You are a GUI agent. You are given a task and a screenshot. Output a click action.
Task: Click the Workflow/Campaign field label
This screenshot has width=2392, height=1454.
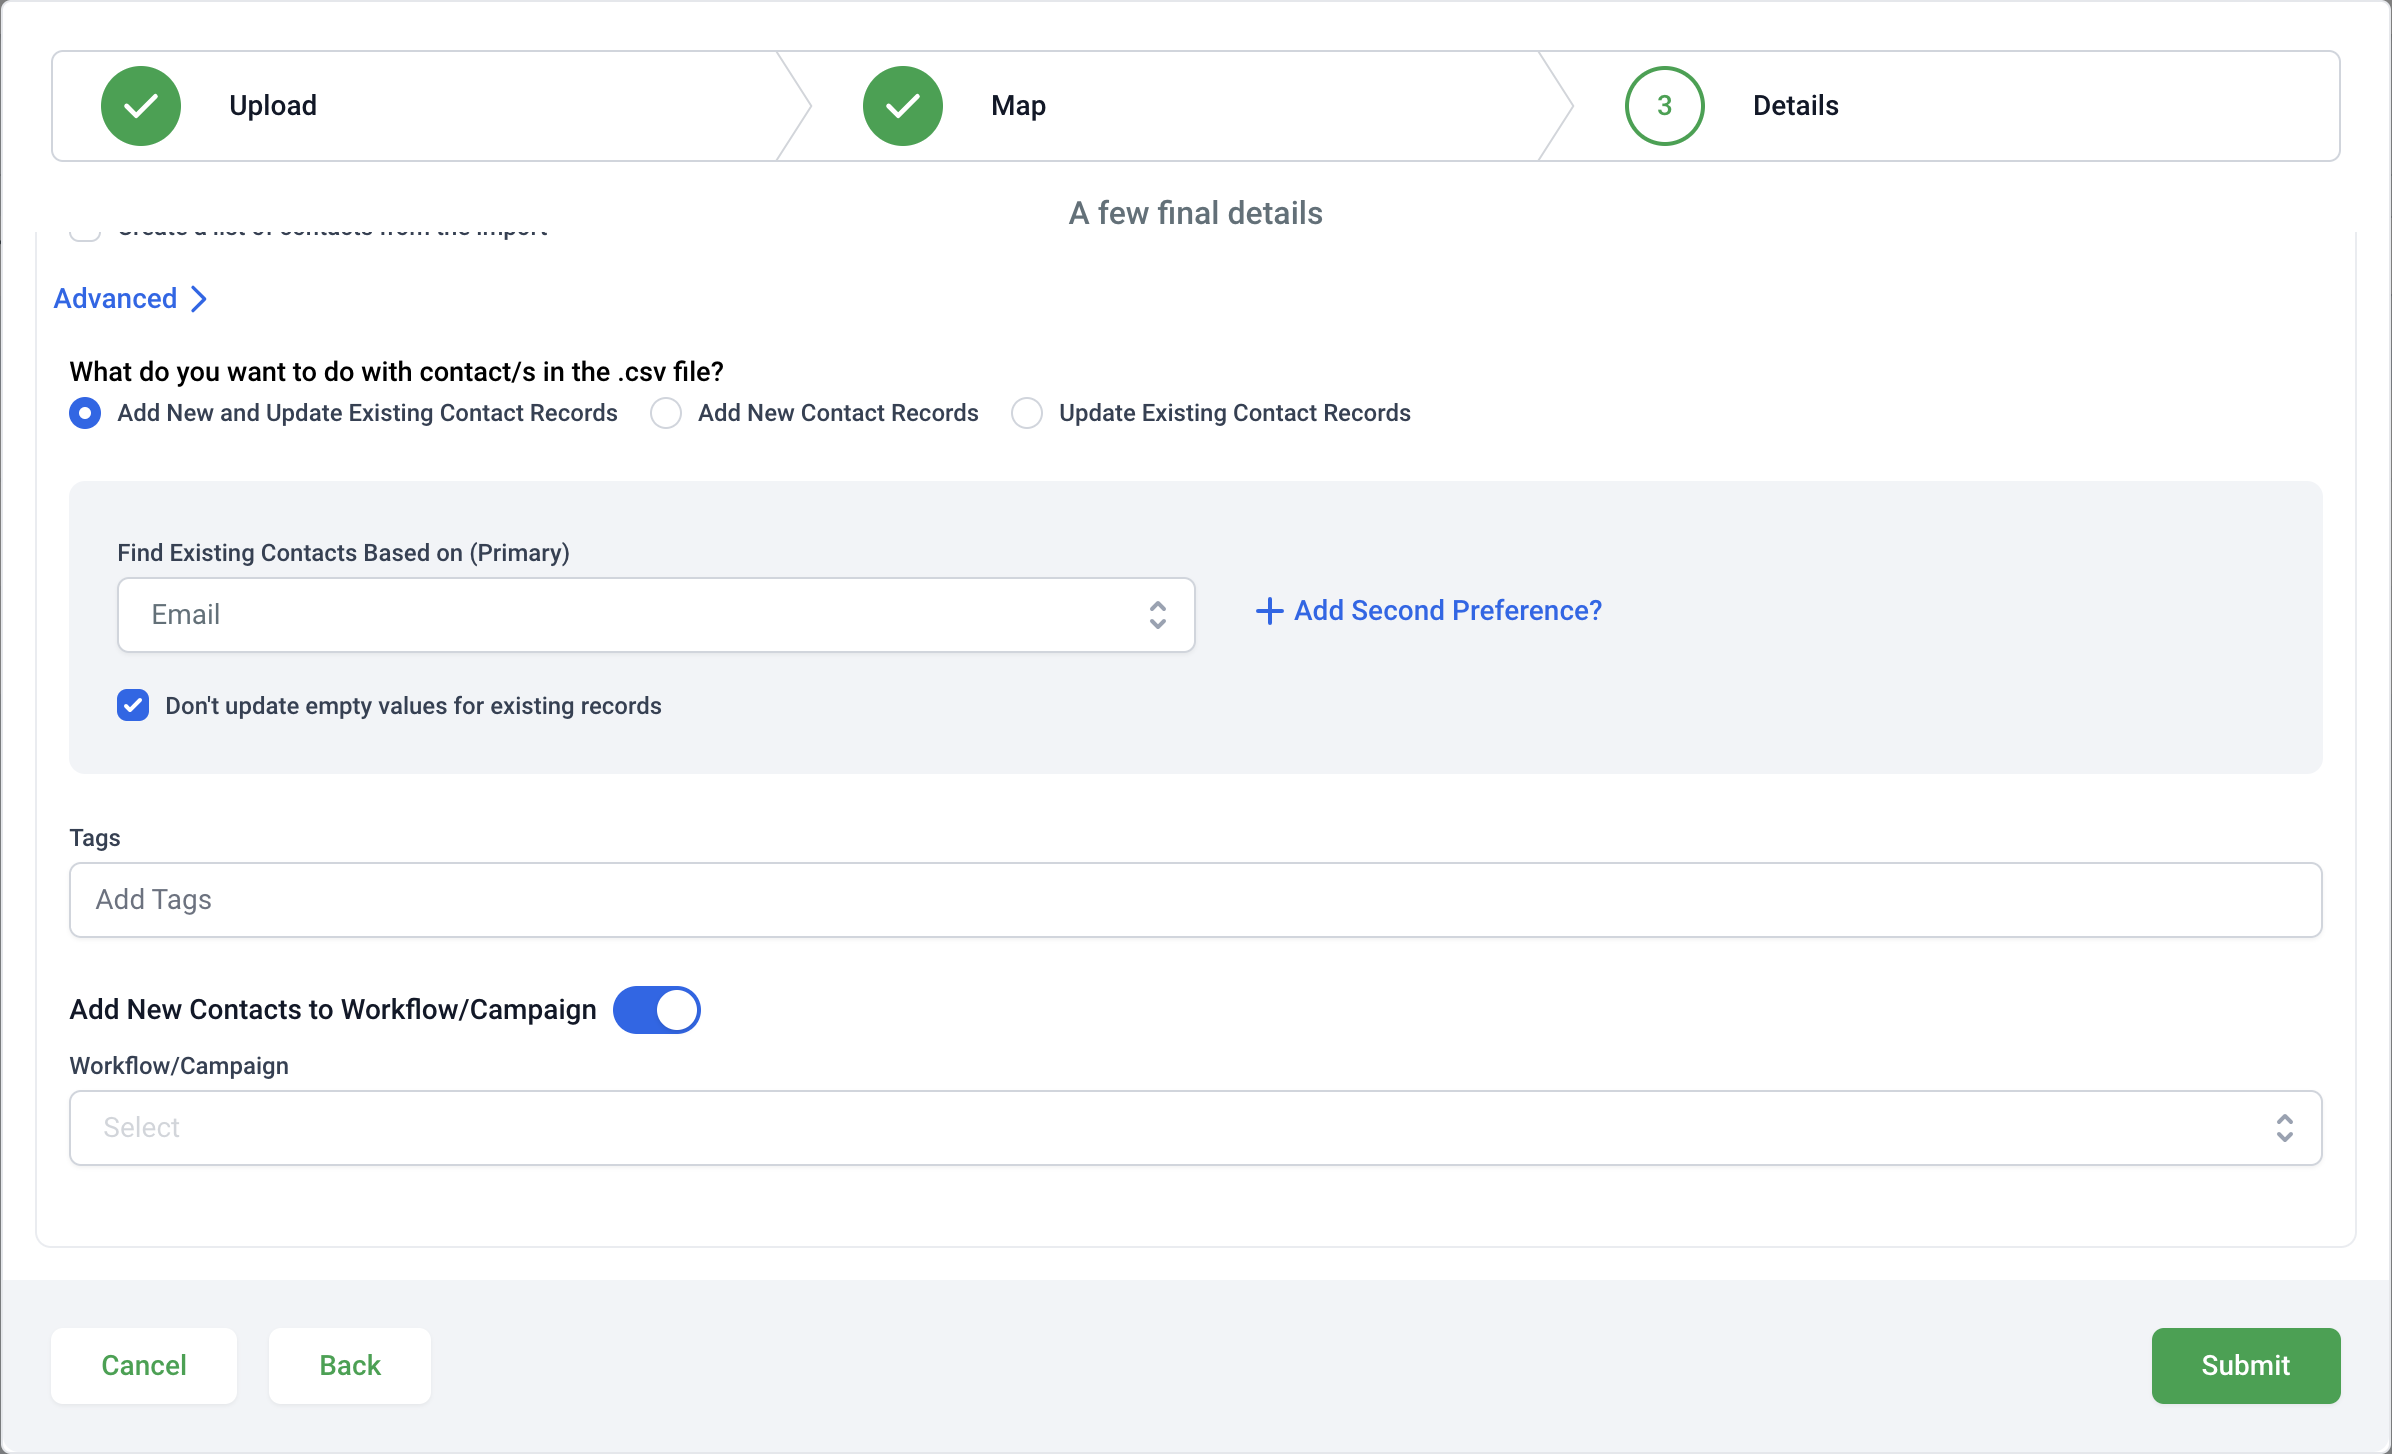[x=179, y=1066]
